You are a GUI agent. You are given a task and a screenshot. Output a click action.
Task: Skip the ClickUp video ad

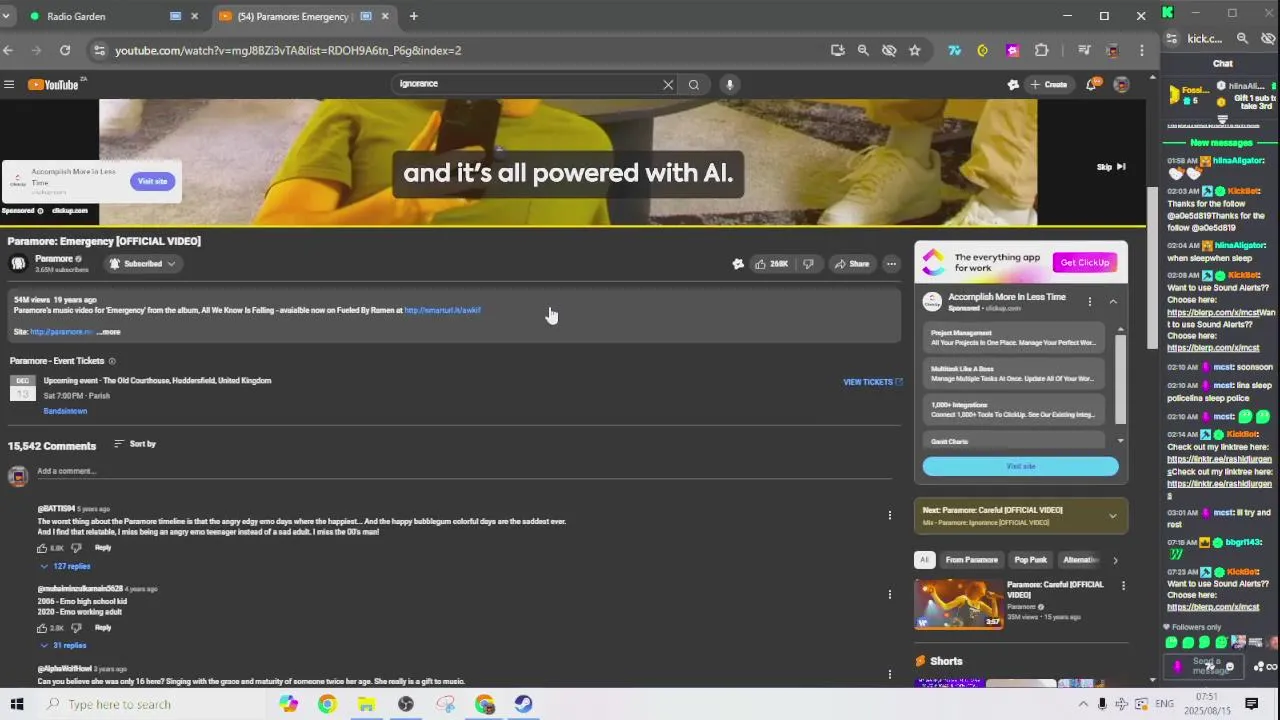(1111, 167)
